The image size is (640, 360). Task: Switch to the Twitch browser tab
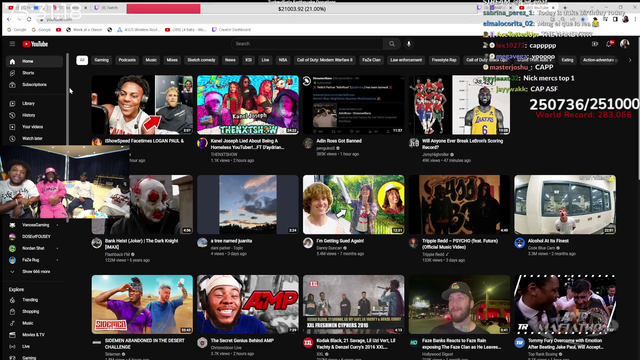[x=106, y=8]
